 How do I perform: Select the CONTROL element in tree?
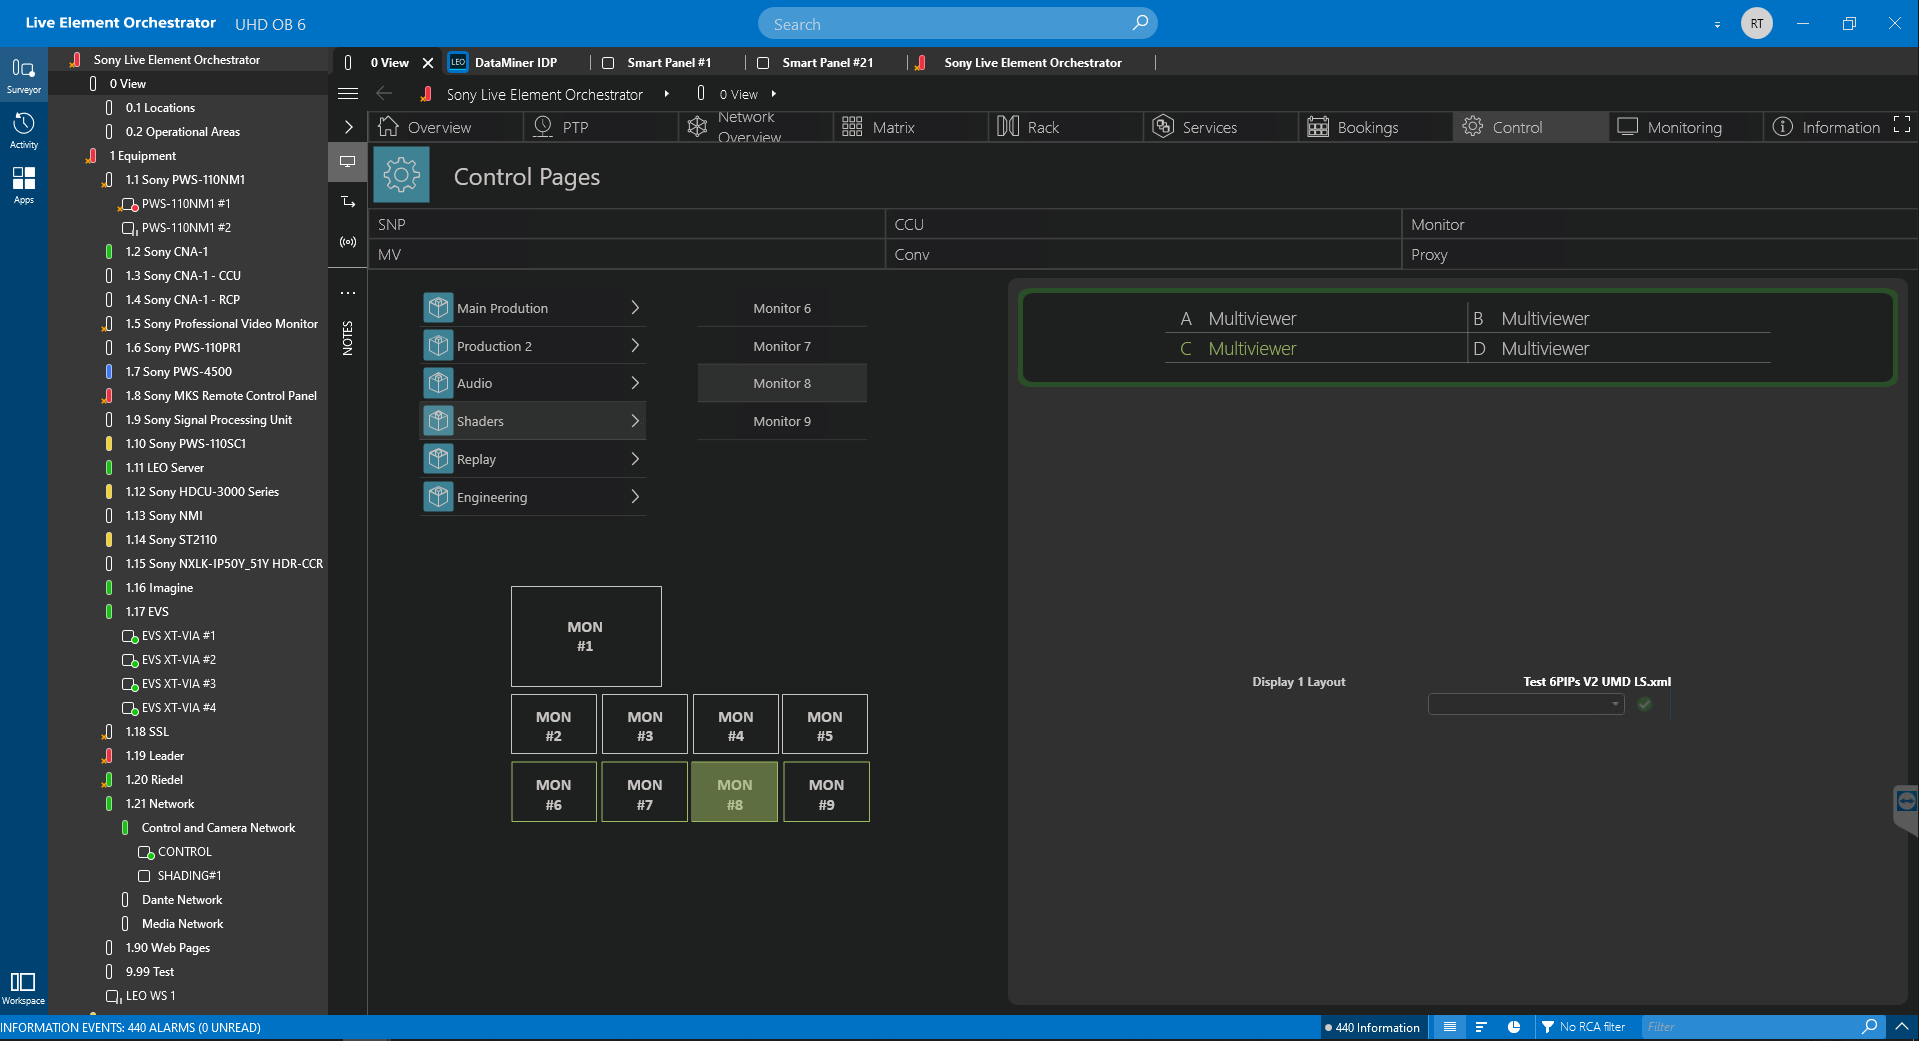pyautogui.click(x=184, y=852)
